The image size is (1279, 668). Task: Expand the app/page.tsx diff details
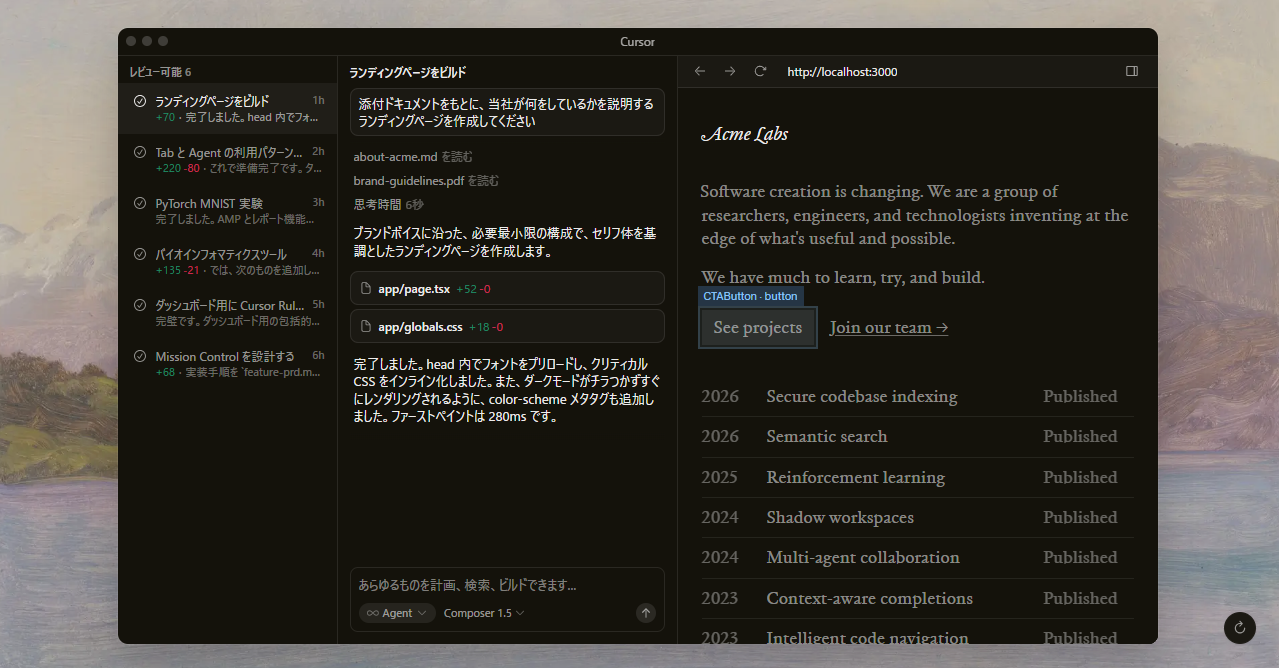click(506, 288)
